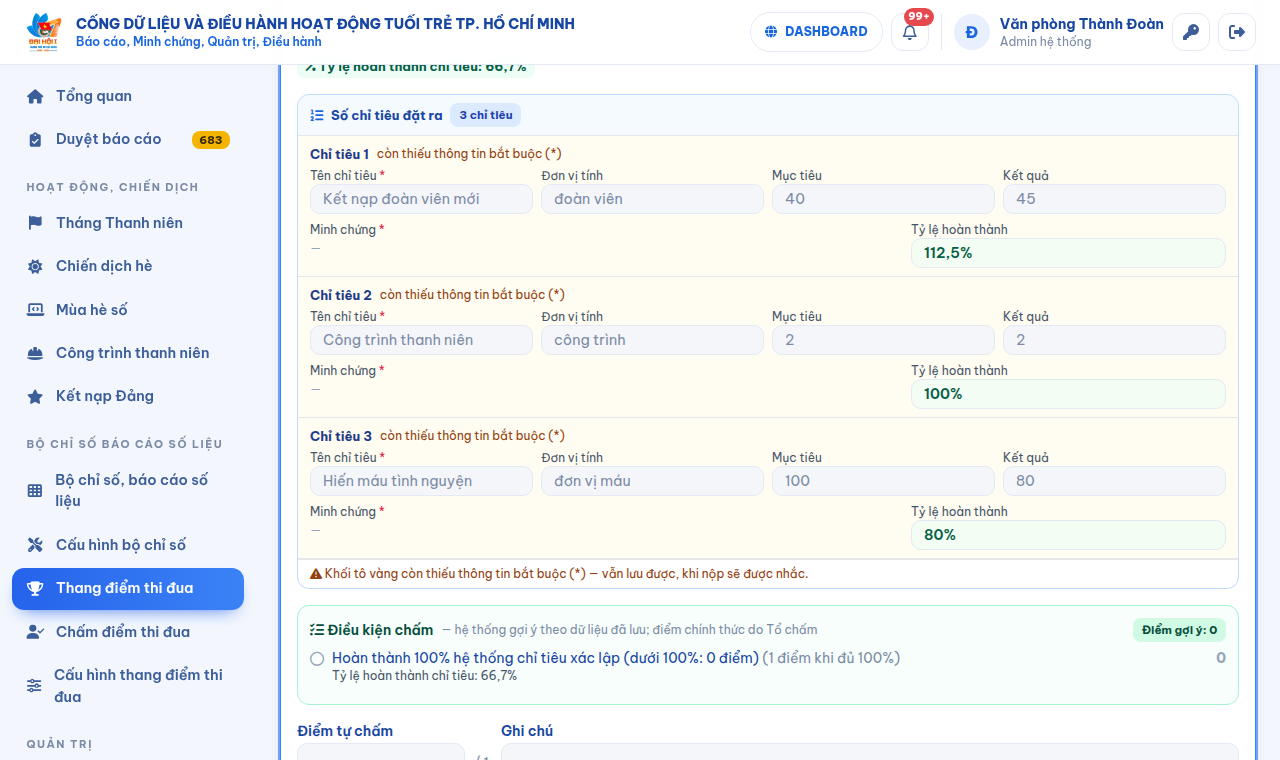Image resolution: width=1280 pixels, height=760 pixels.
Task: Click the Kết nạp đoàn viên mới name field
Action: click(421, 199)
